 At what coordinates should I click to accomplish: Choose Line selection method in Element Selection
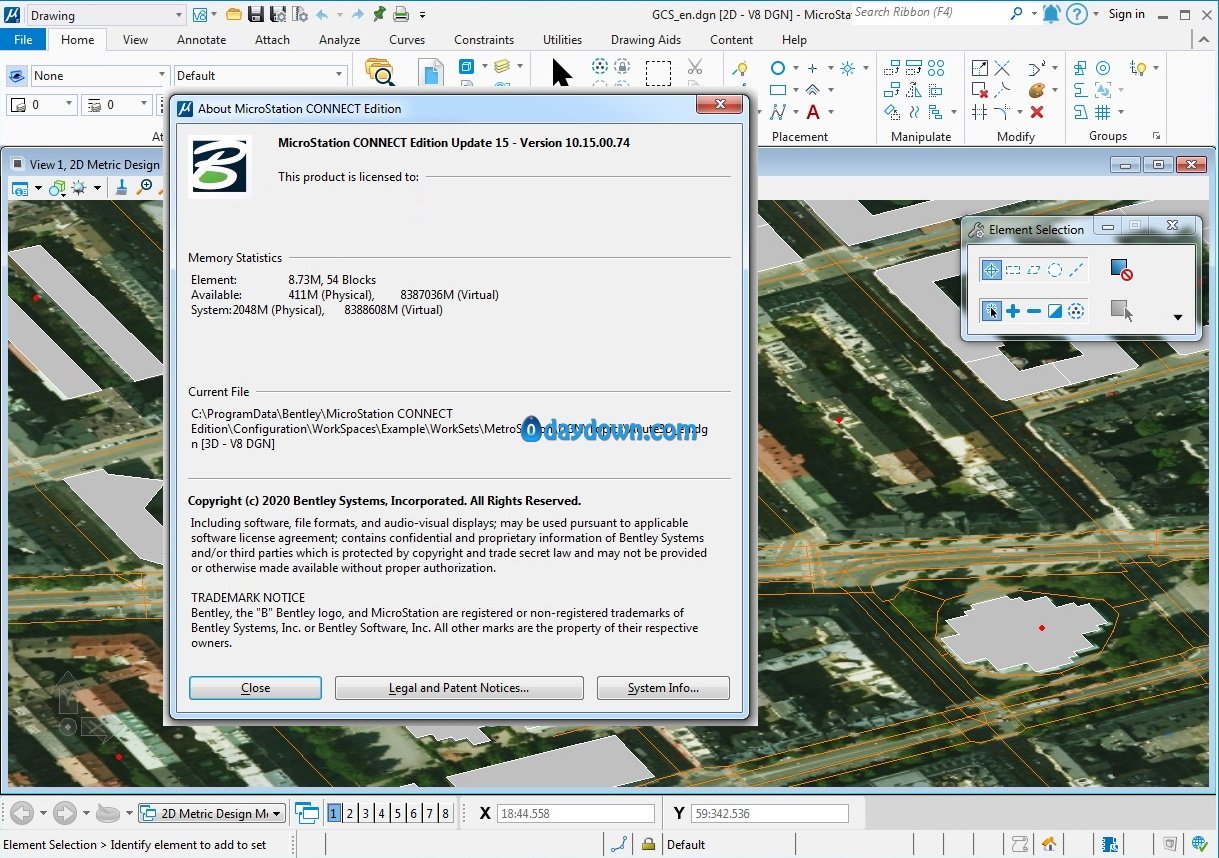pyautogui.click(x=1076, y=270)
